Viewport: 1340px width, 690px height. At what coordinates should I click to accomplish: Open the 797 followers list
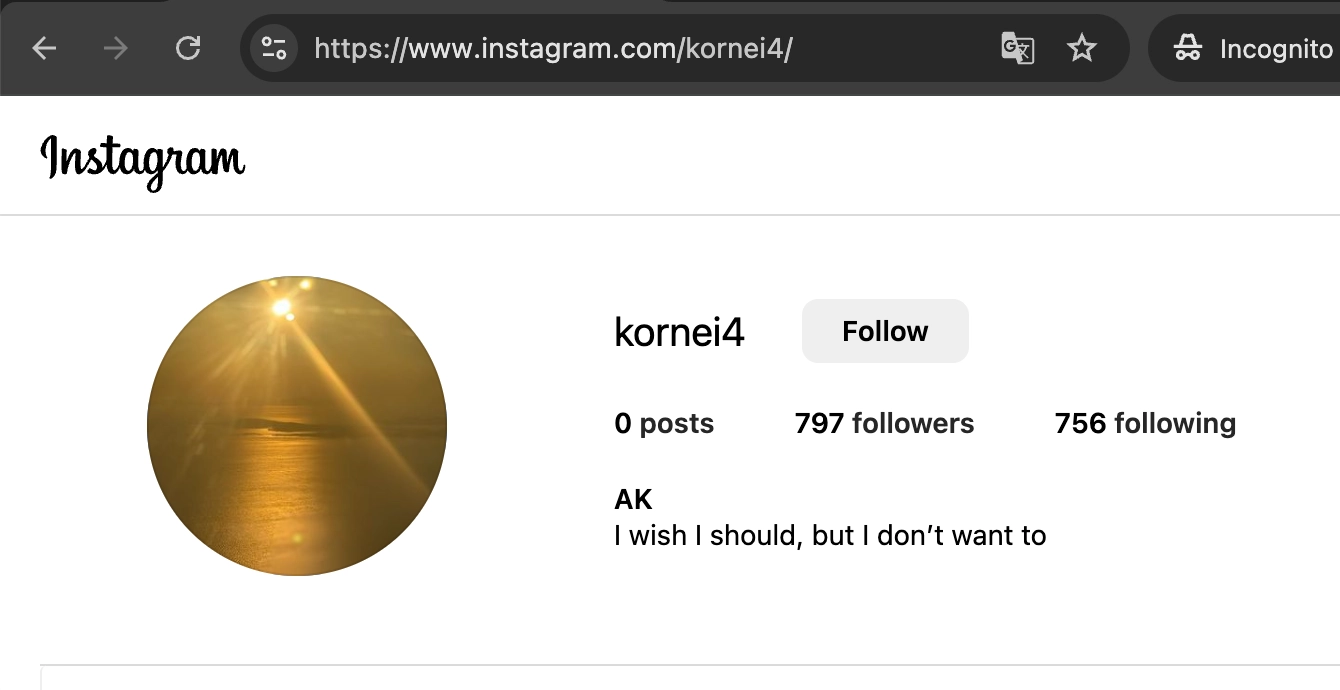[884, 423]
